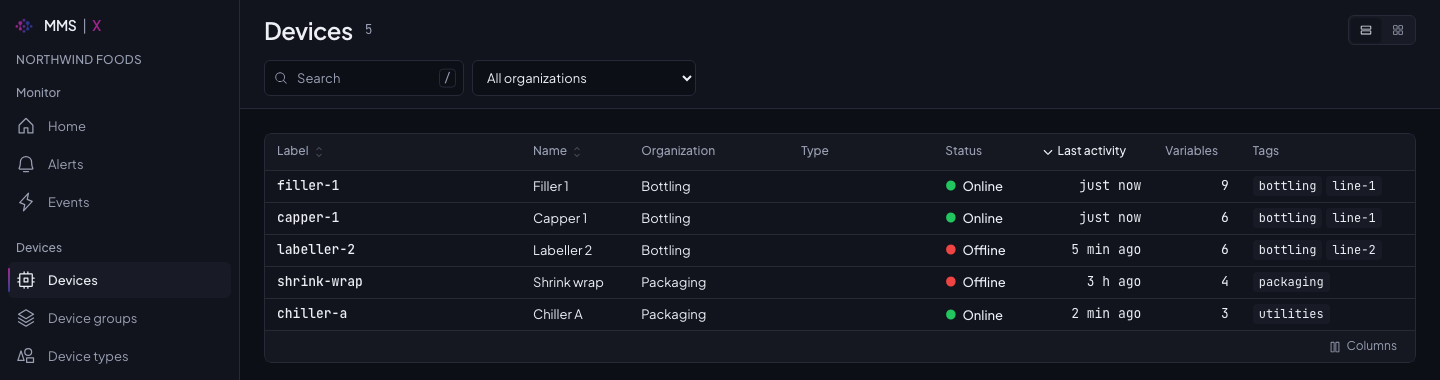Click the Type column header

(815, 151)
